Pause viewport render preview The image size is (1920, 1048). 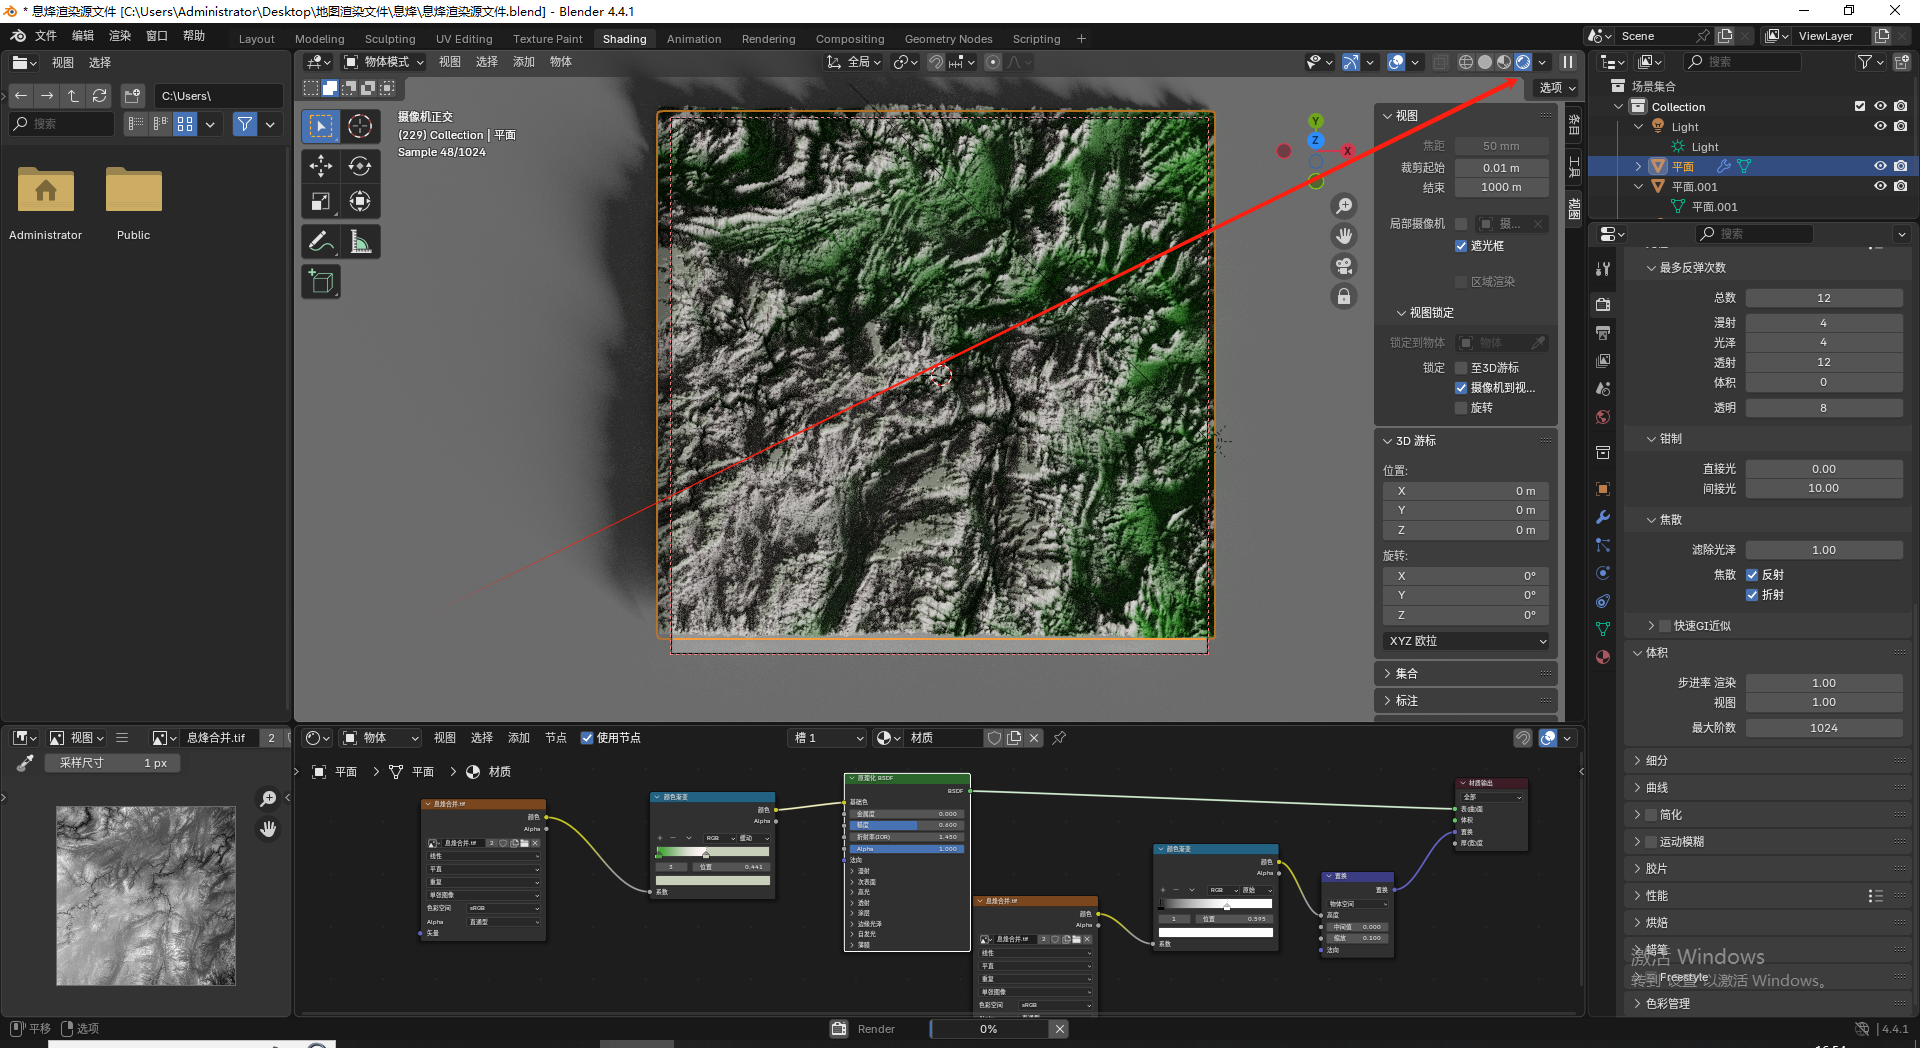(1568, 62)
